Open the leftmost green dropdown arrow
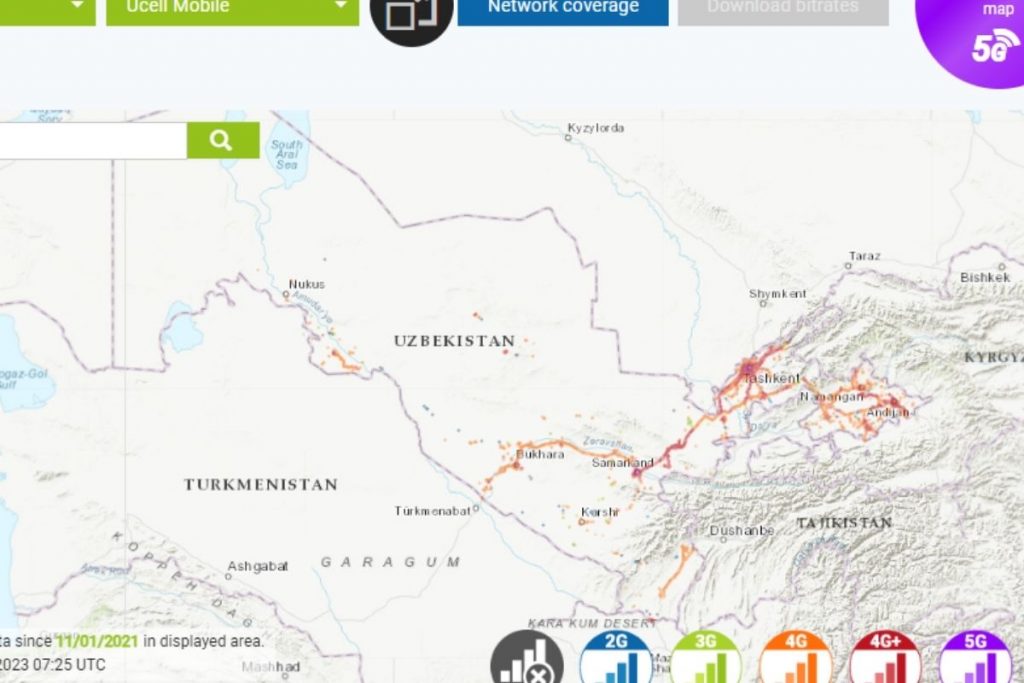The width and height of the screenshot is (1024, 683). 77,5
